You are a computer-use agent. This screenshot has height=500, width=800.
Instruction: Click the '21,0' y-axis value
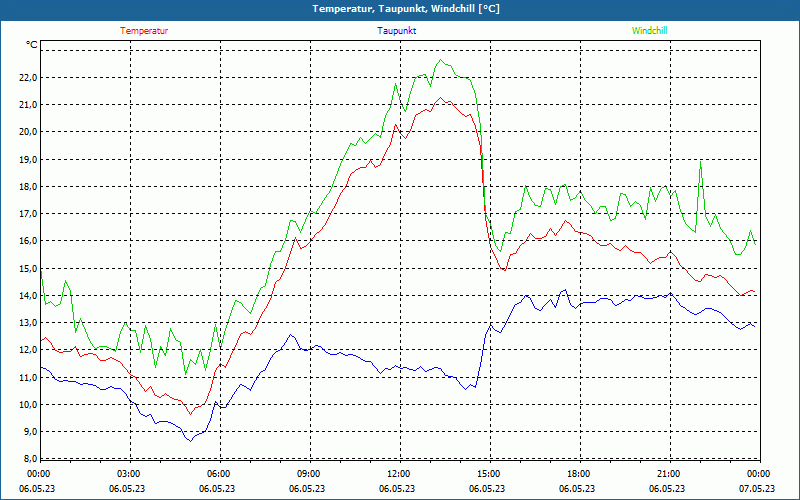click(x=29, y=105)
